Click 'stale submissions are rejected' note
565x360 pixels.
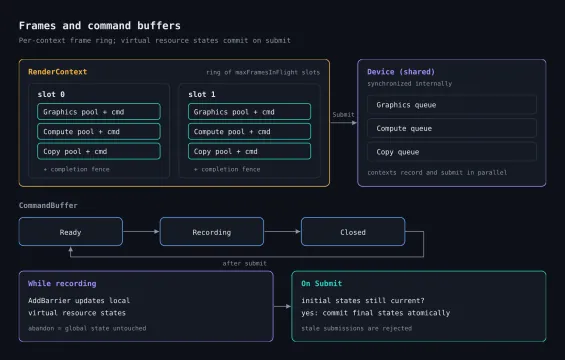pyautogui.click(x=357, y=328)
